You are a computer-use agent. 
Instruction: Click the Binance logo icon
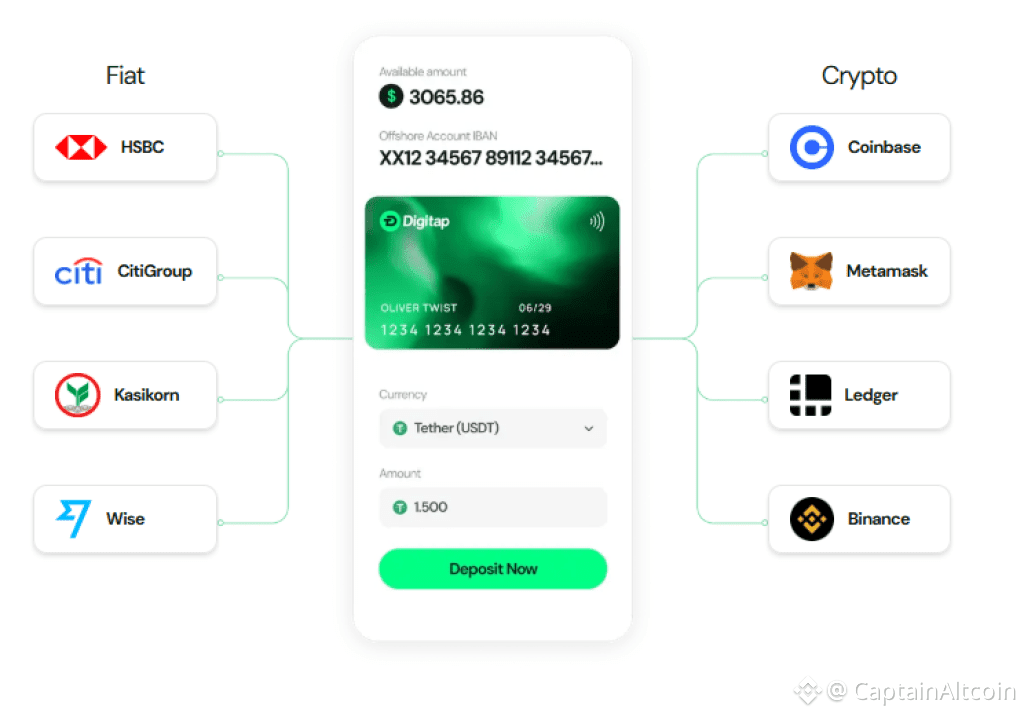click(812, 519)
